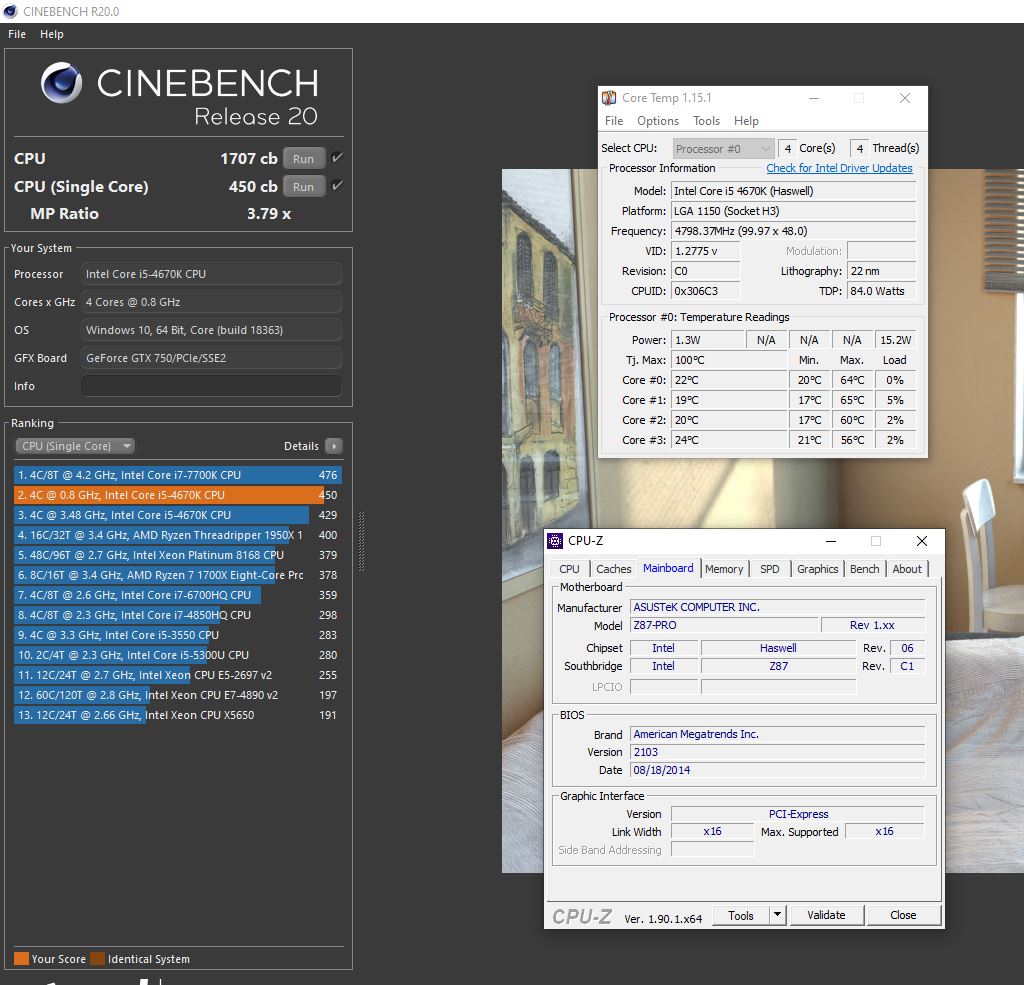Click the Identical System legend swatch

97,958
